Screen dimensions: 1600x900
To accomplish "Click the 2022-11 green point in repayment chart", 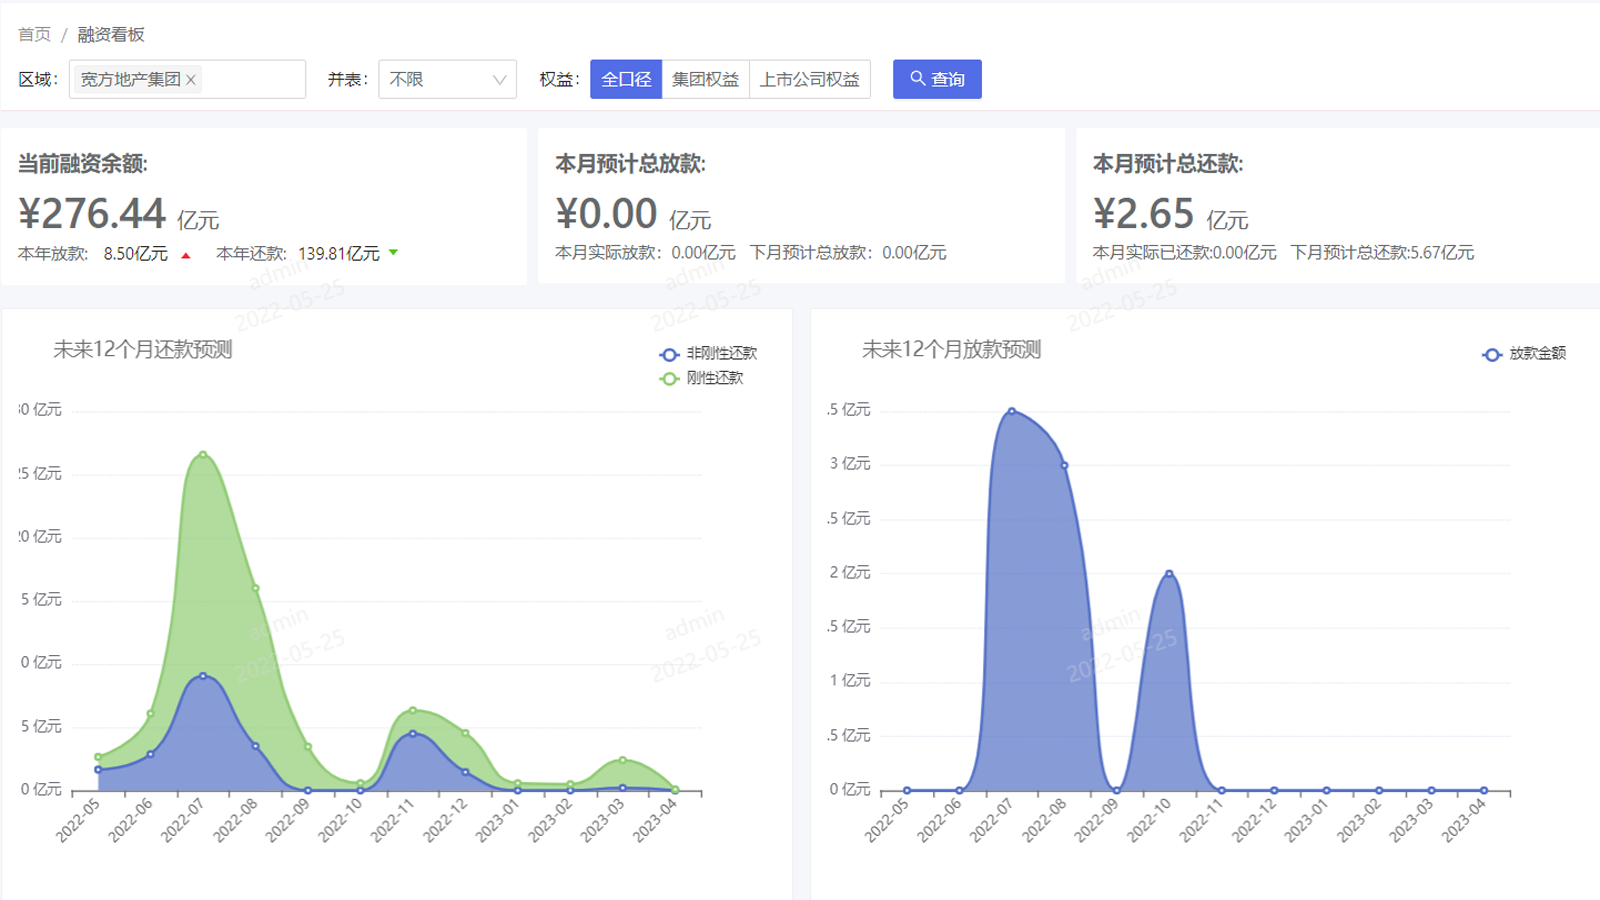I will 413,711.
